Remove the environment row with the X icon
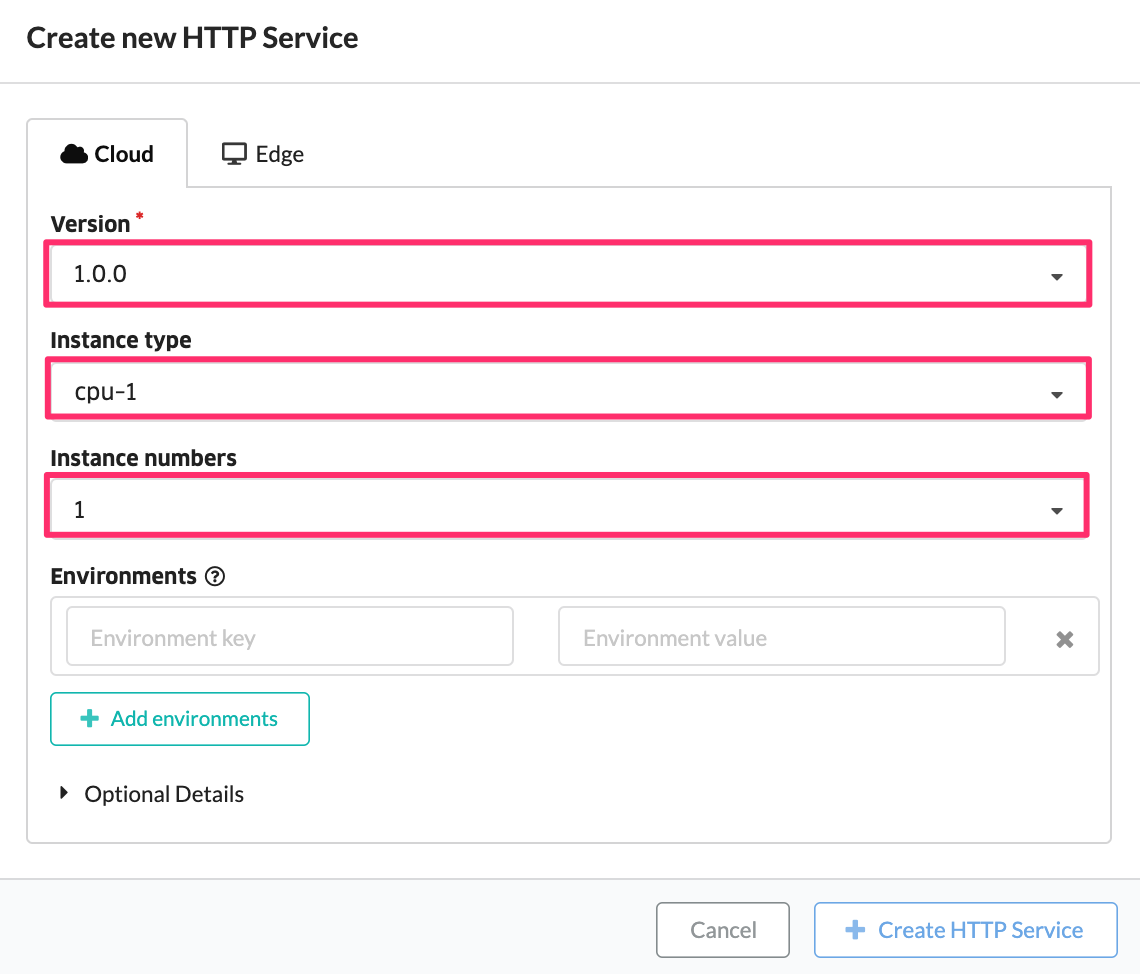This screenshot has height=974, width=1140. (1064, 639)
